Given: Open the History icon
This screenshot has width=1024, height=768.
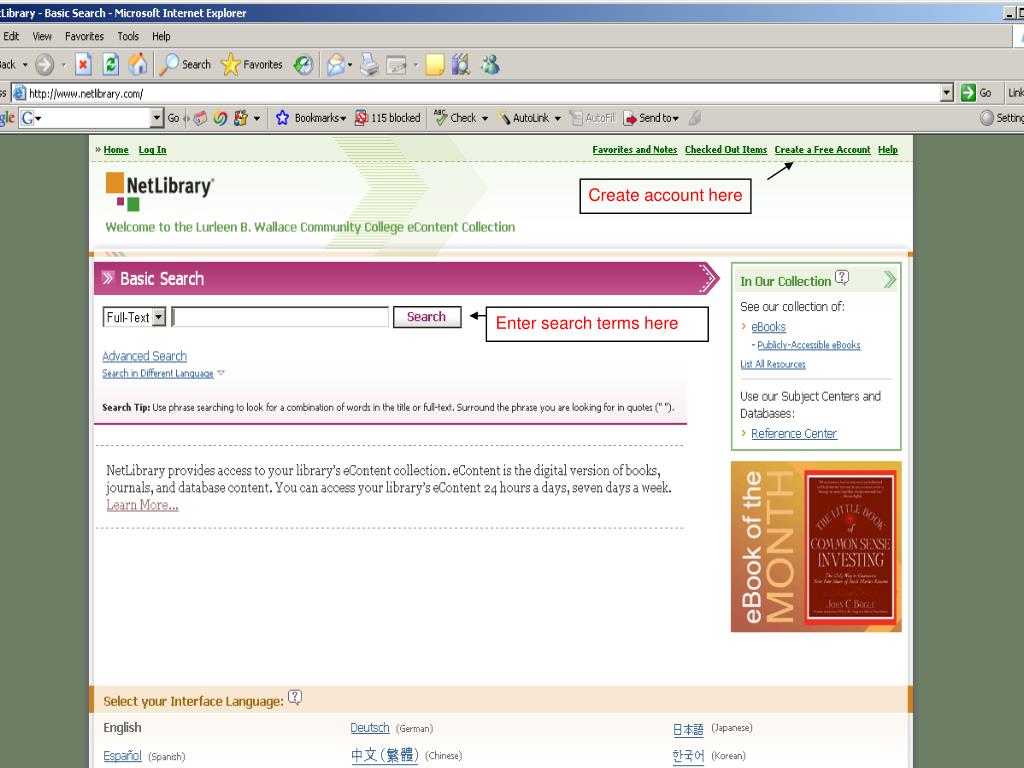Looking at the screenshot, I should pos(303,65).
